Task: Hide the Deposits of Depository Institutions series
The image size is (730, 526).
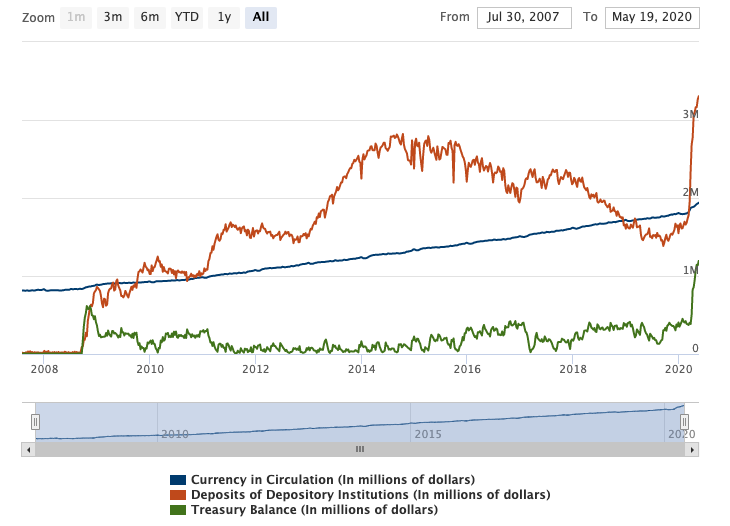Action: (370, 495)
